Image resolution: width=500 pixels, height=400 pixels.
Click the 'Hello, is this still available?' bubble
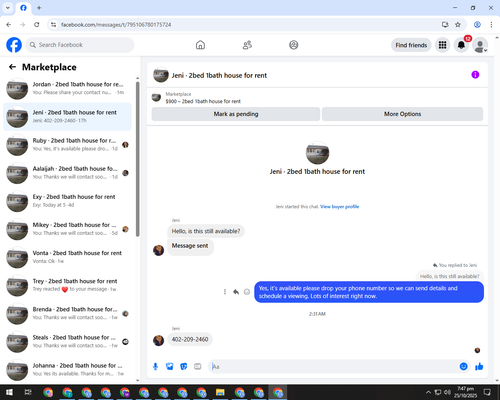click(x=206, y=231)
